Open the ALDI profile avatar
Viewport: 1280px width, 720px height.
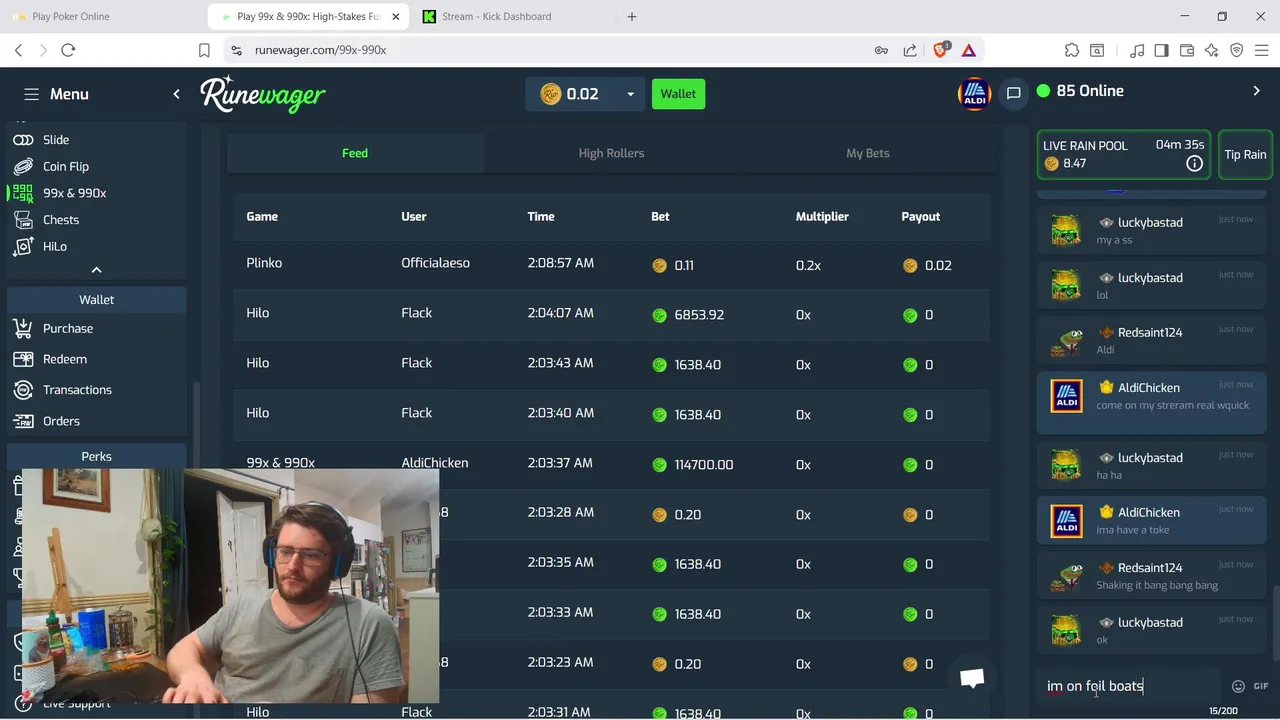[x=974, y=94]
